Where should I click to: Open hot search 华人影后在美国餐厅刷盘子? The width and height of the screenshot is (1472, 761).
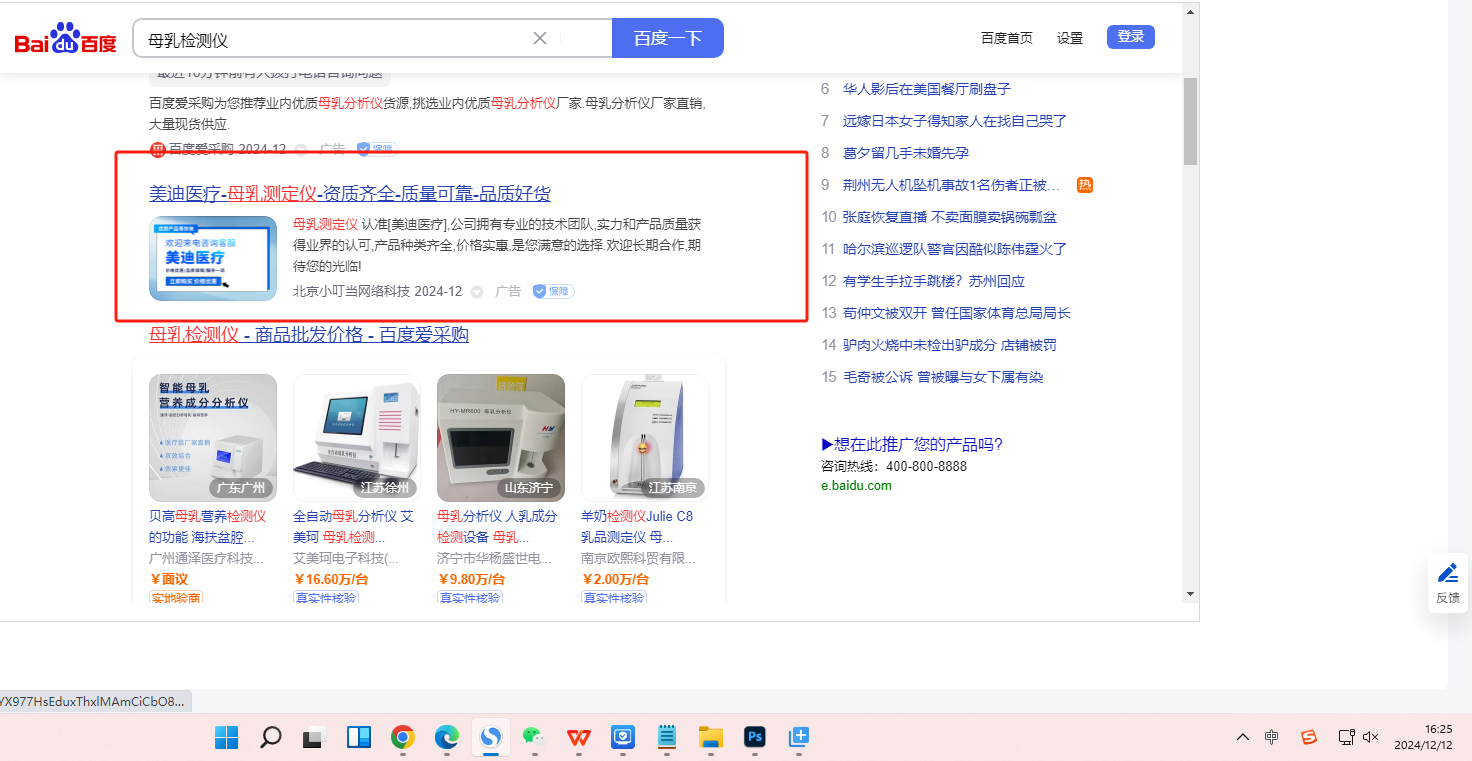coord(927,89)
